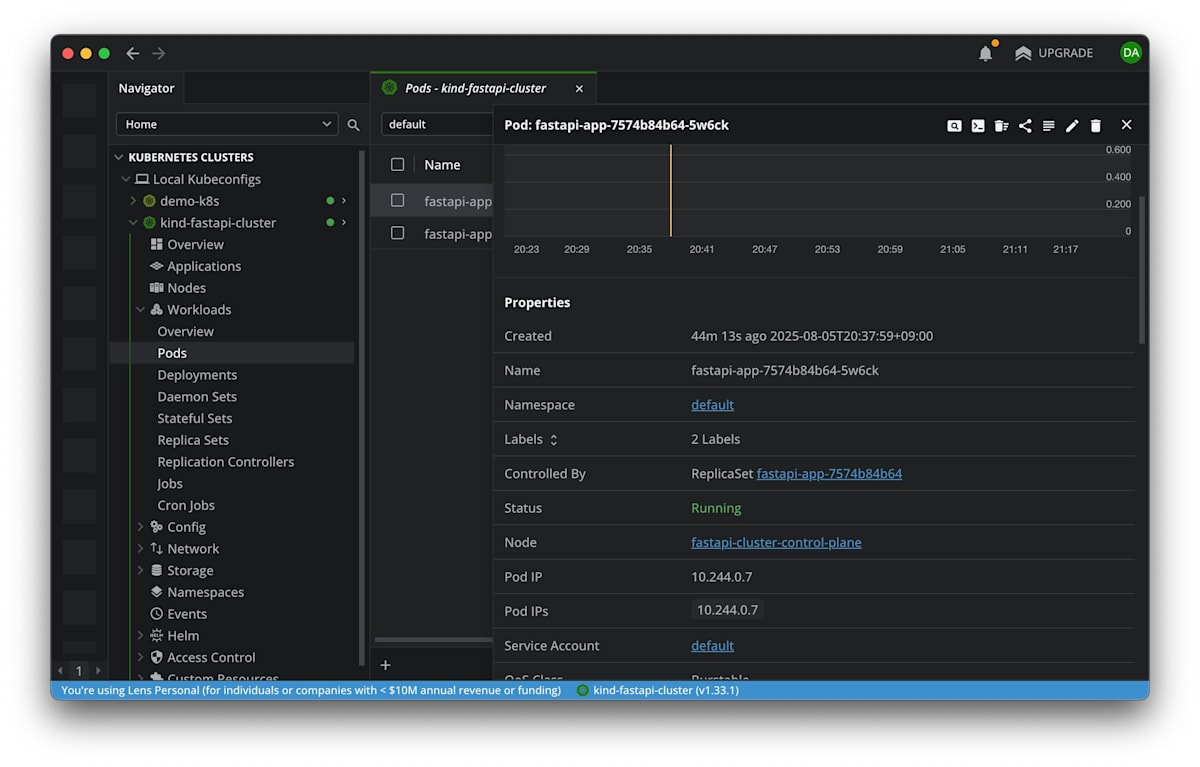1200x767 pixels.
Task: Follow the Service Account default link
Action: click(712, 646)
